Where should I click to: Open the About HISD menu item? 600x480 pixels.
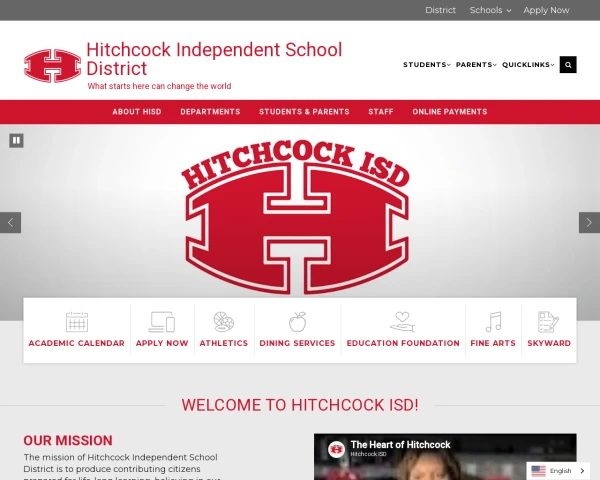(x=137, y=112)
